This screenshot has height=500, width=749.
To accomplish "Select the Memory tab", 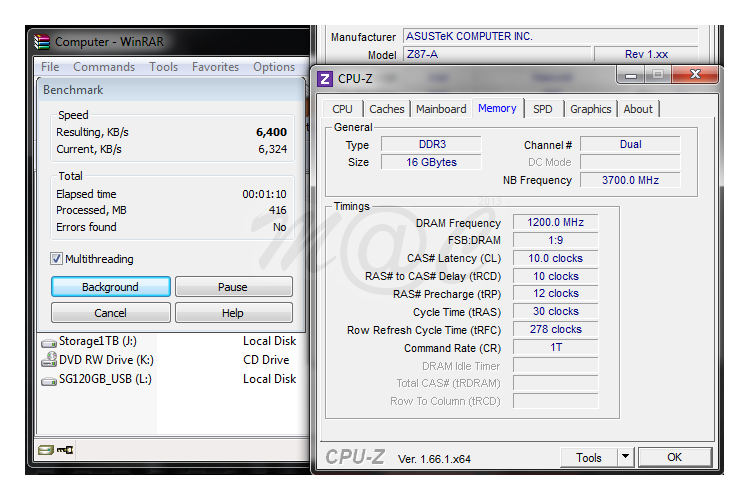I will coord(497,108).
